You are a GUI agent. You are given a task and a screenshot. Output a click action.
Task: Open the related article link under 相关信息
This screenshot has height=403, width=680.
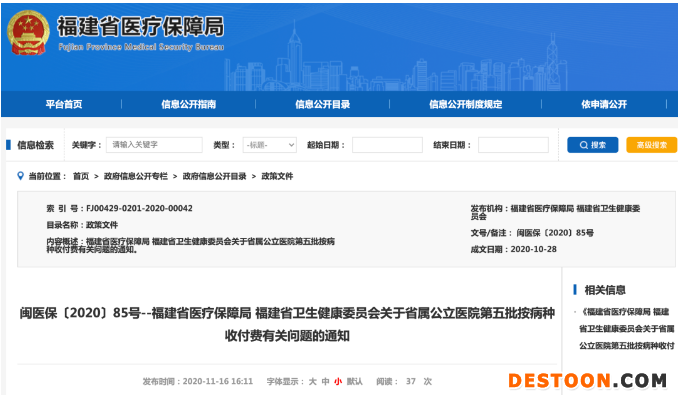coord(626,328)
